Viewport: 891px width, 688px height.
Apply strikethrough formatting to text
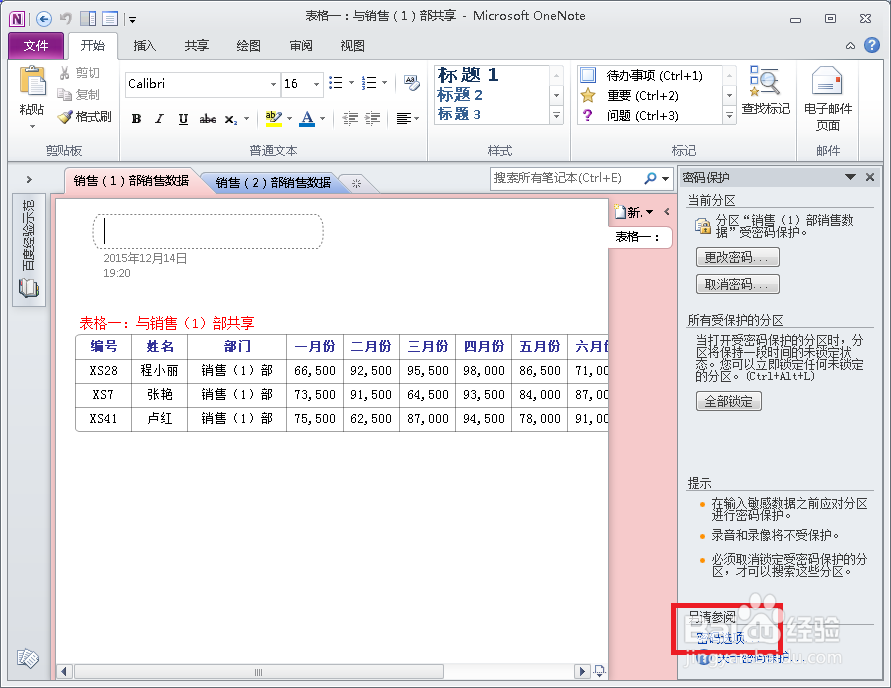(206, 118)
